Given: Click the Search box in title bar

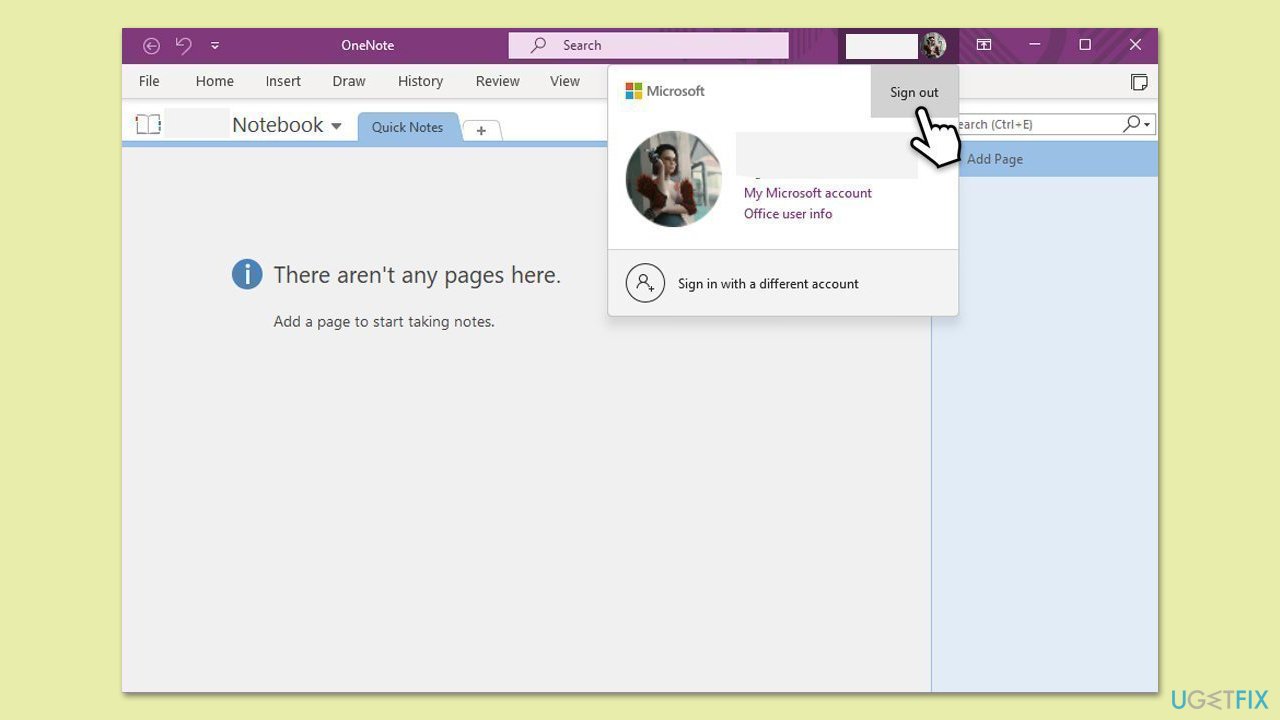Looking at the screenshot, I should (x=648, y=45).
